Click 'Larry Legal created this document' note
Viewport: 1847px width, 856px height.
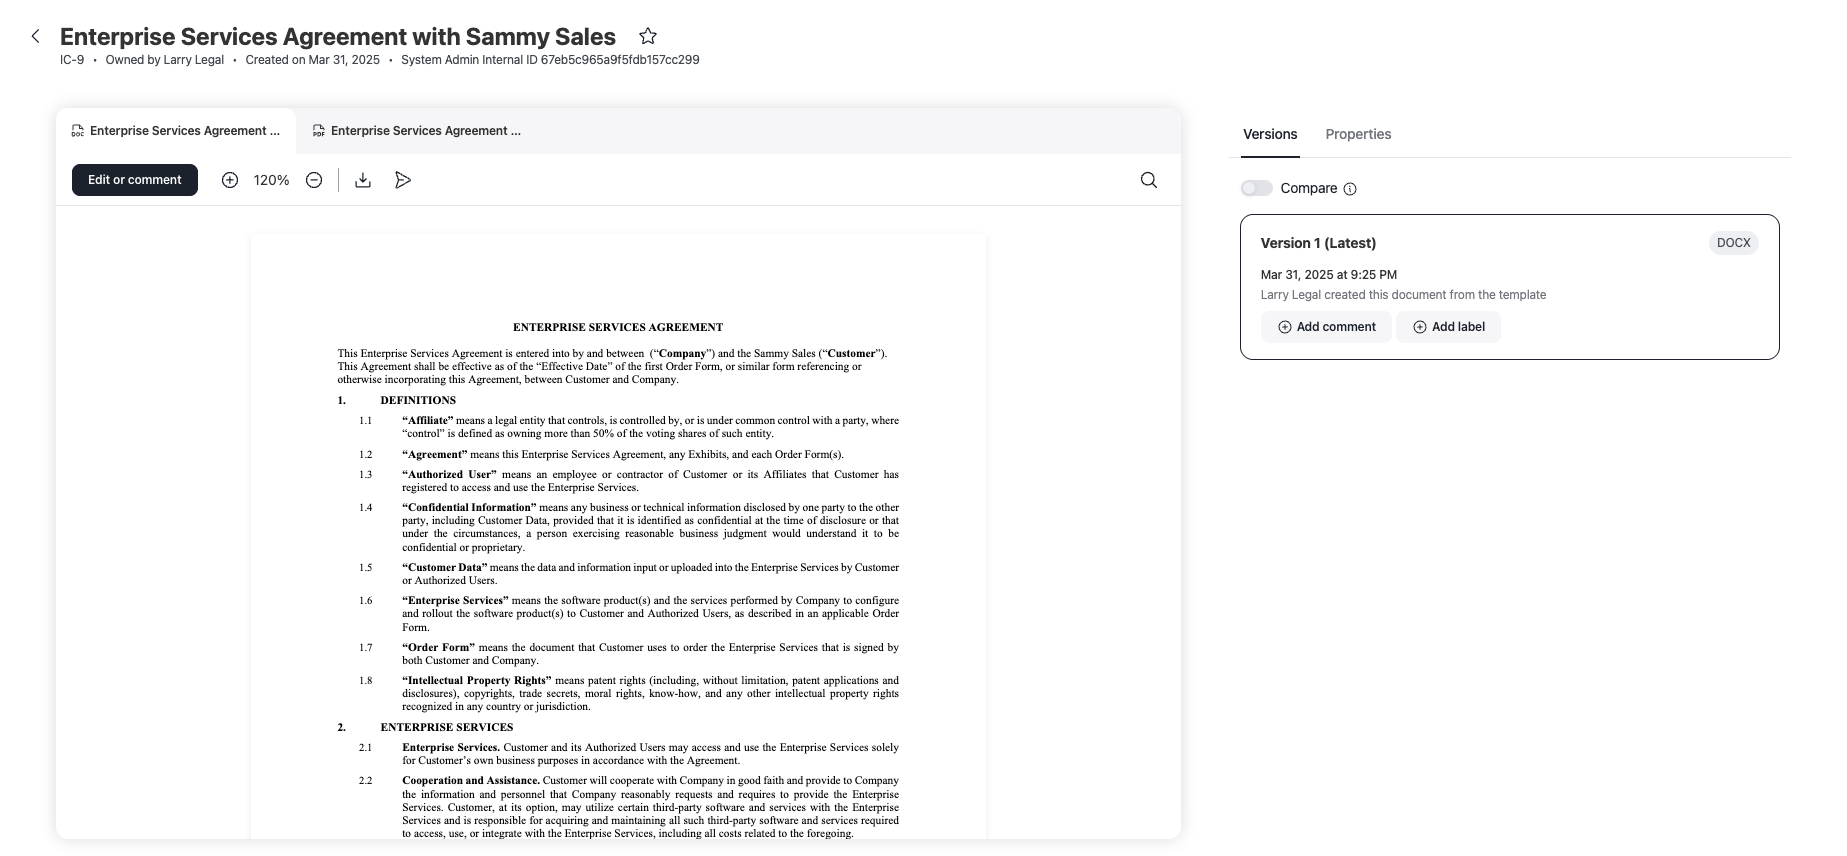[x=1403, y=295]
